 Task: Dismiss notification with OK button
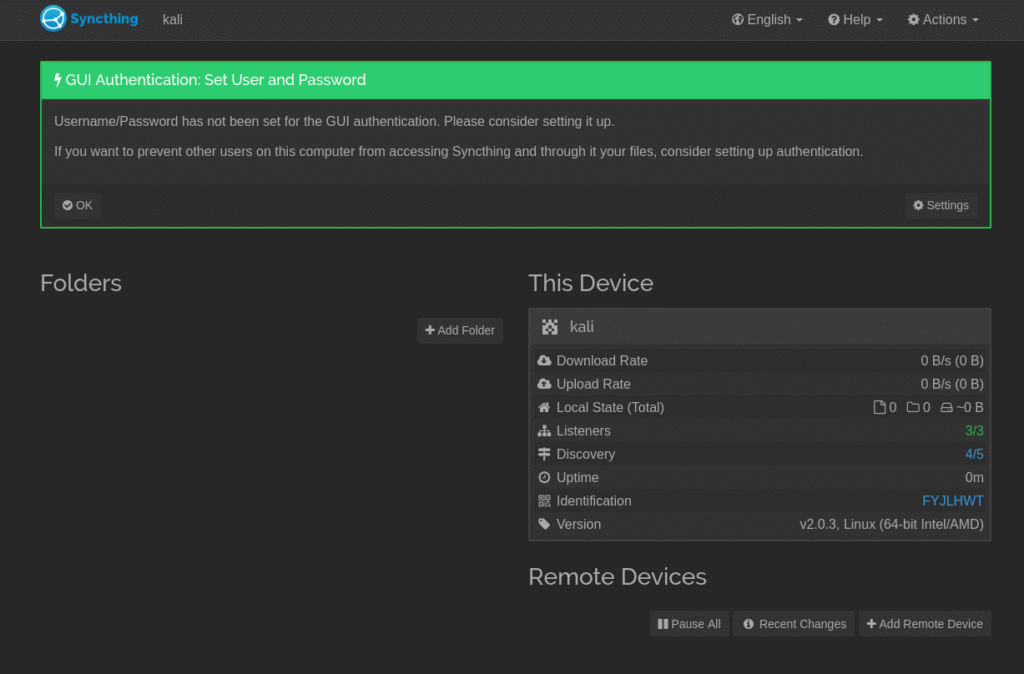click(77, 205)
